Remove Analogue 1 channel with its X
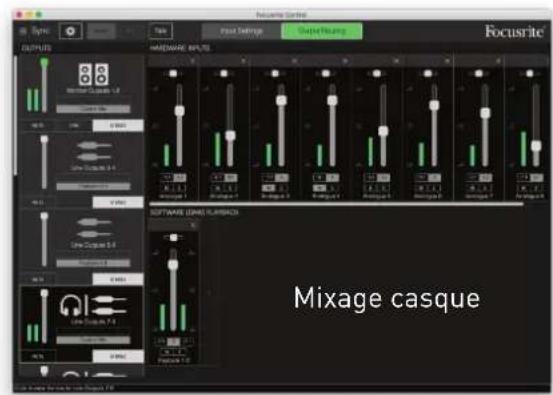 tap(193, 61)
